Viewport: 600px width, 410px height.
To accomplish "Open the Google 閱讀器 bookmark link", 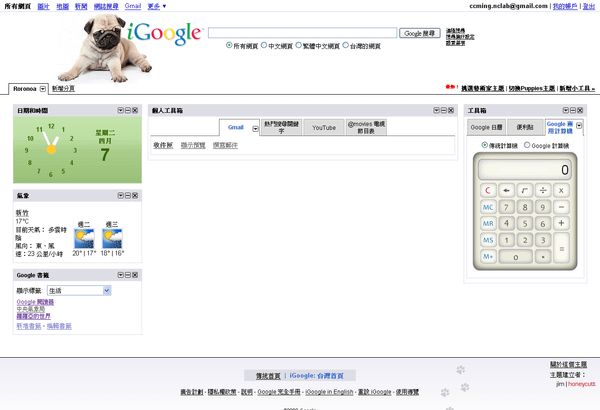I will click(35, 302).
